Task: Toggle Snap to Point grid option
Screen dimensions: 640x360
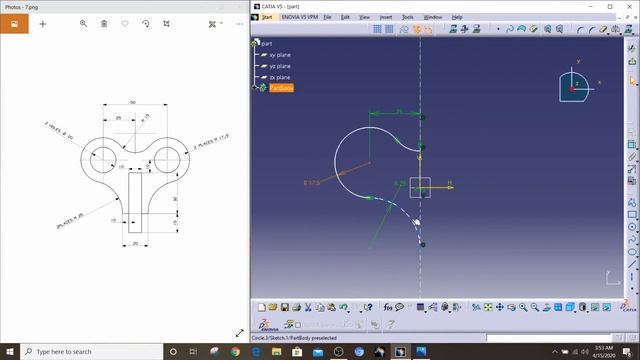Action: tap(389, 29)
